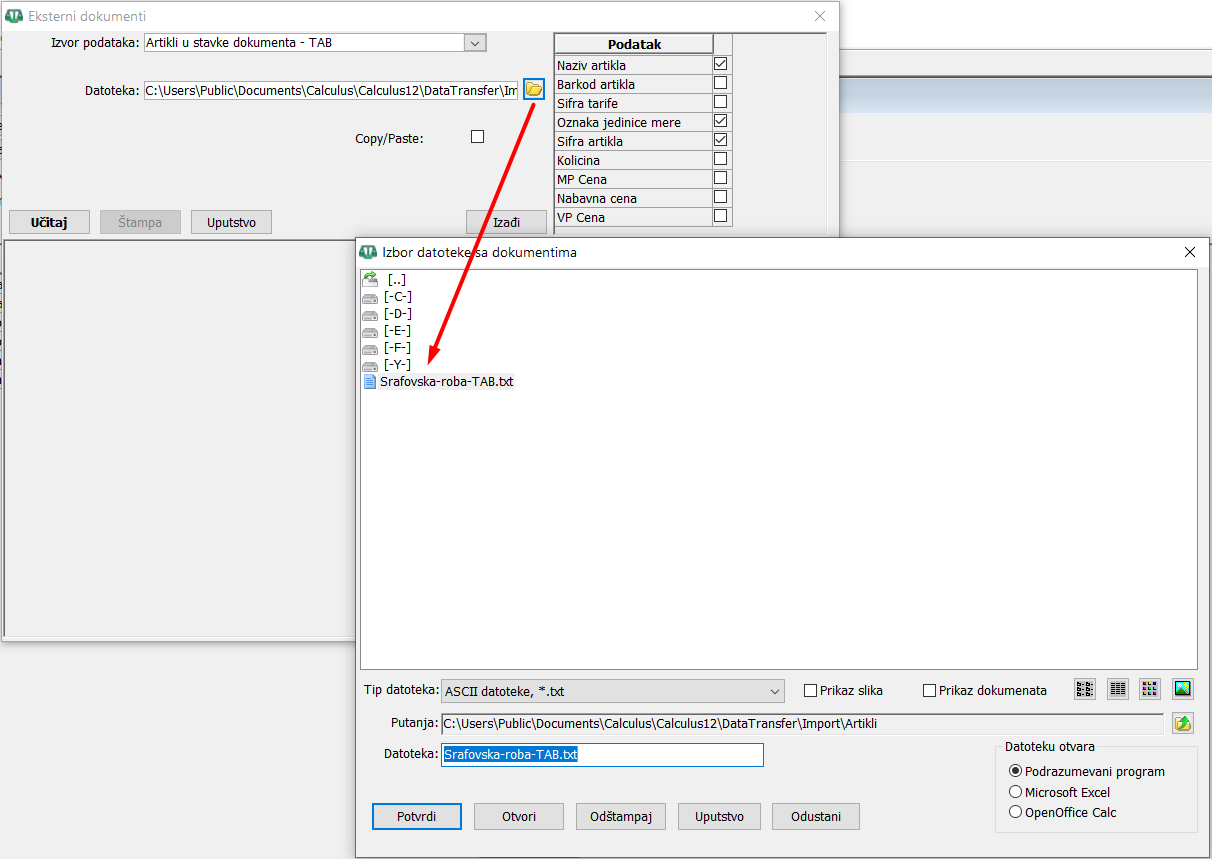Click the Odustani button

click(x=815, y=816)
